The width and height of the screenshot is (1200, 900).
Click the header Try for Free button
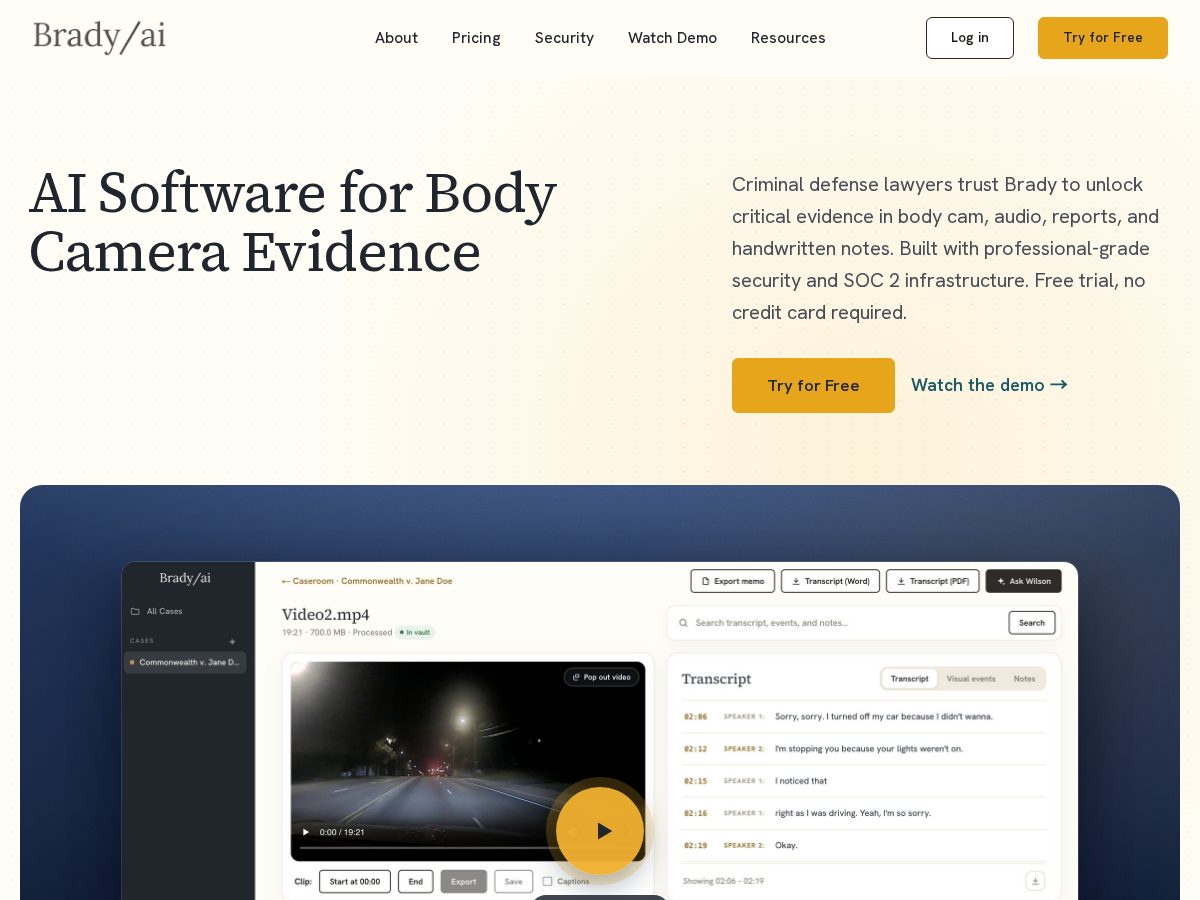point(1103,38)
